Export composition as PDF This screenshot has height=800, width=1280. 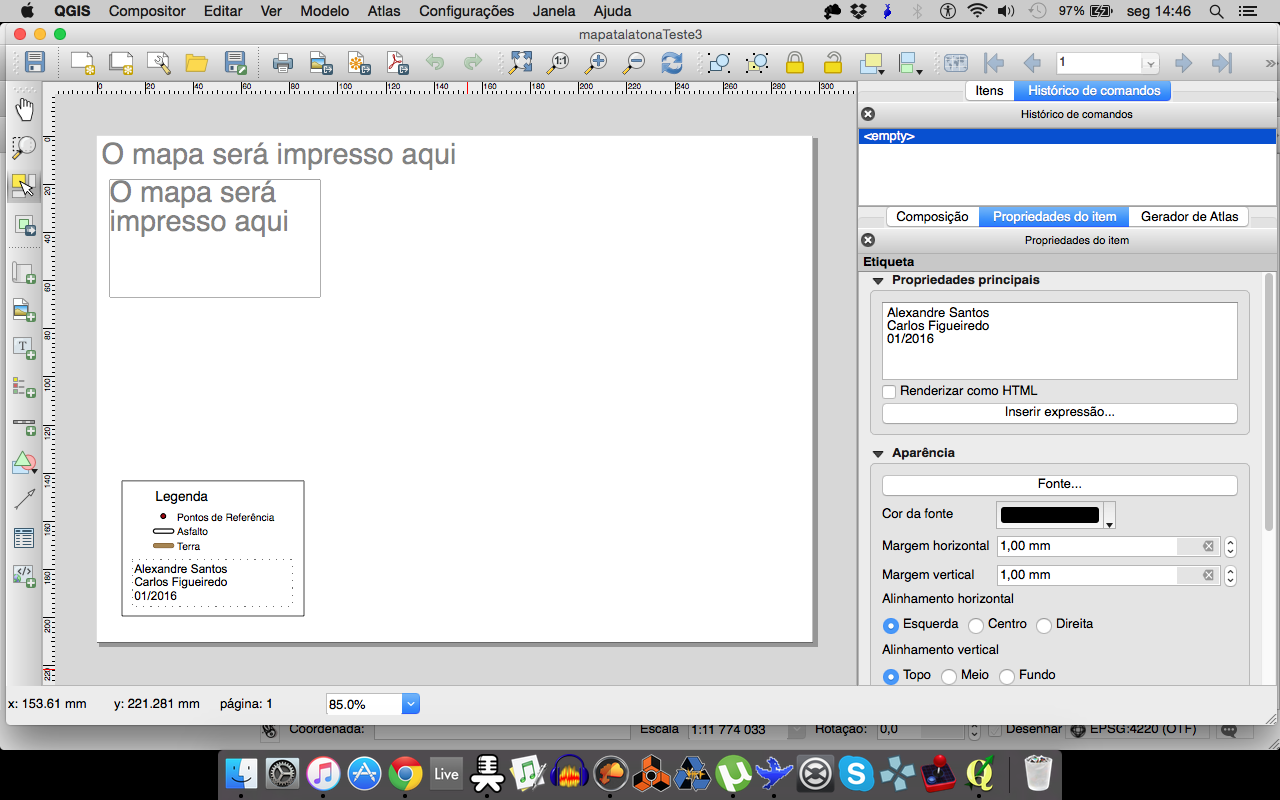click(398, 63)
